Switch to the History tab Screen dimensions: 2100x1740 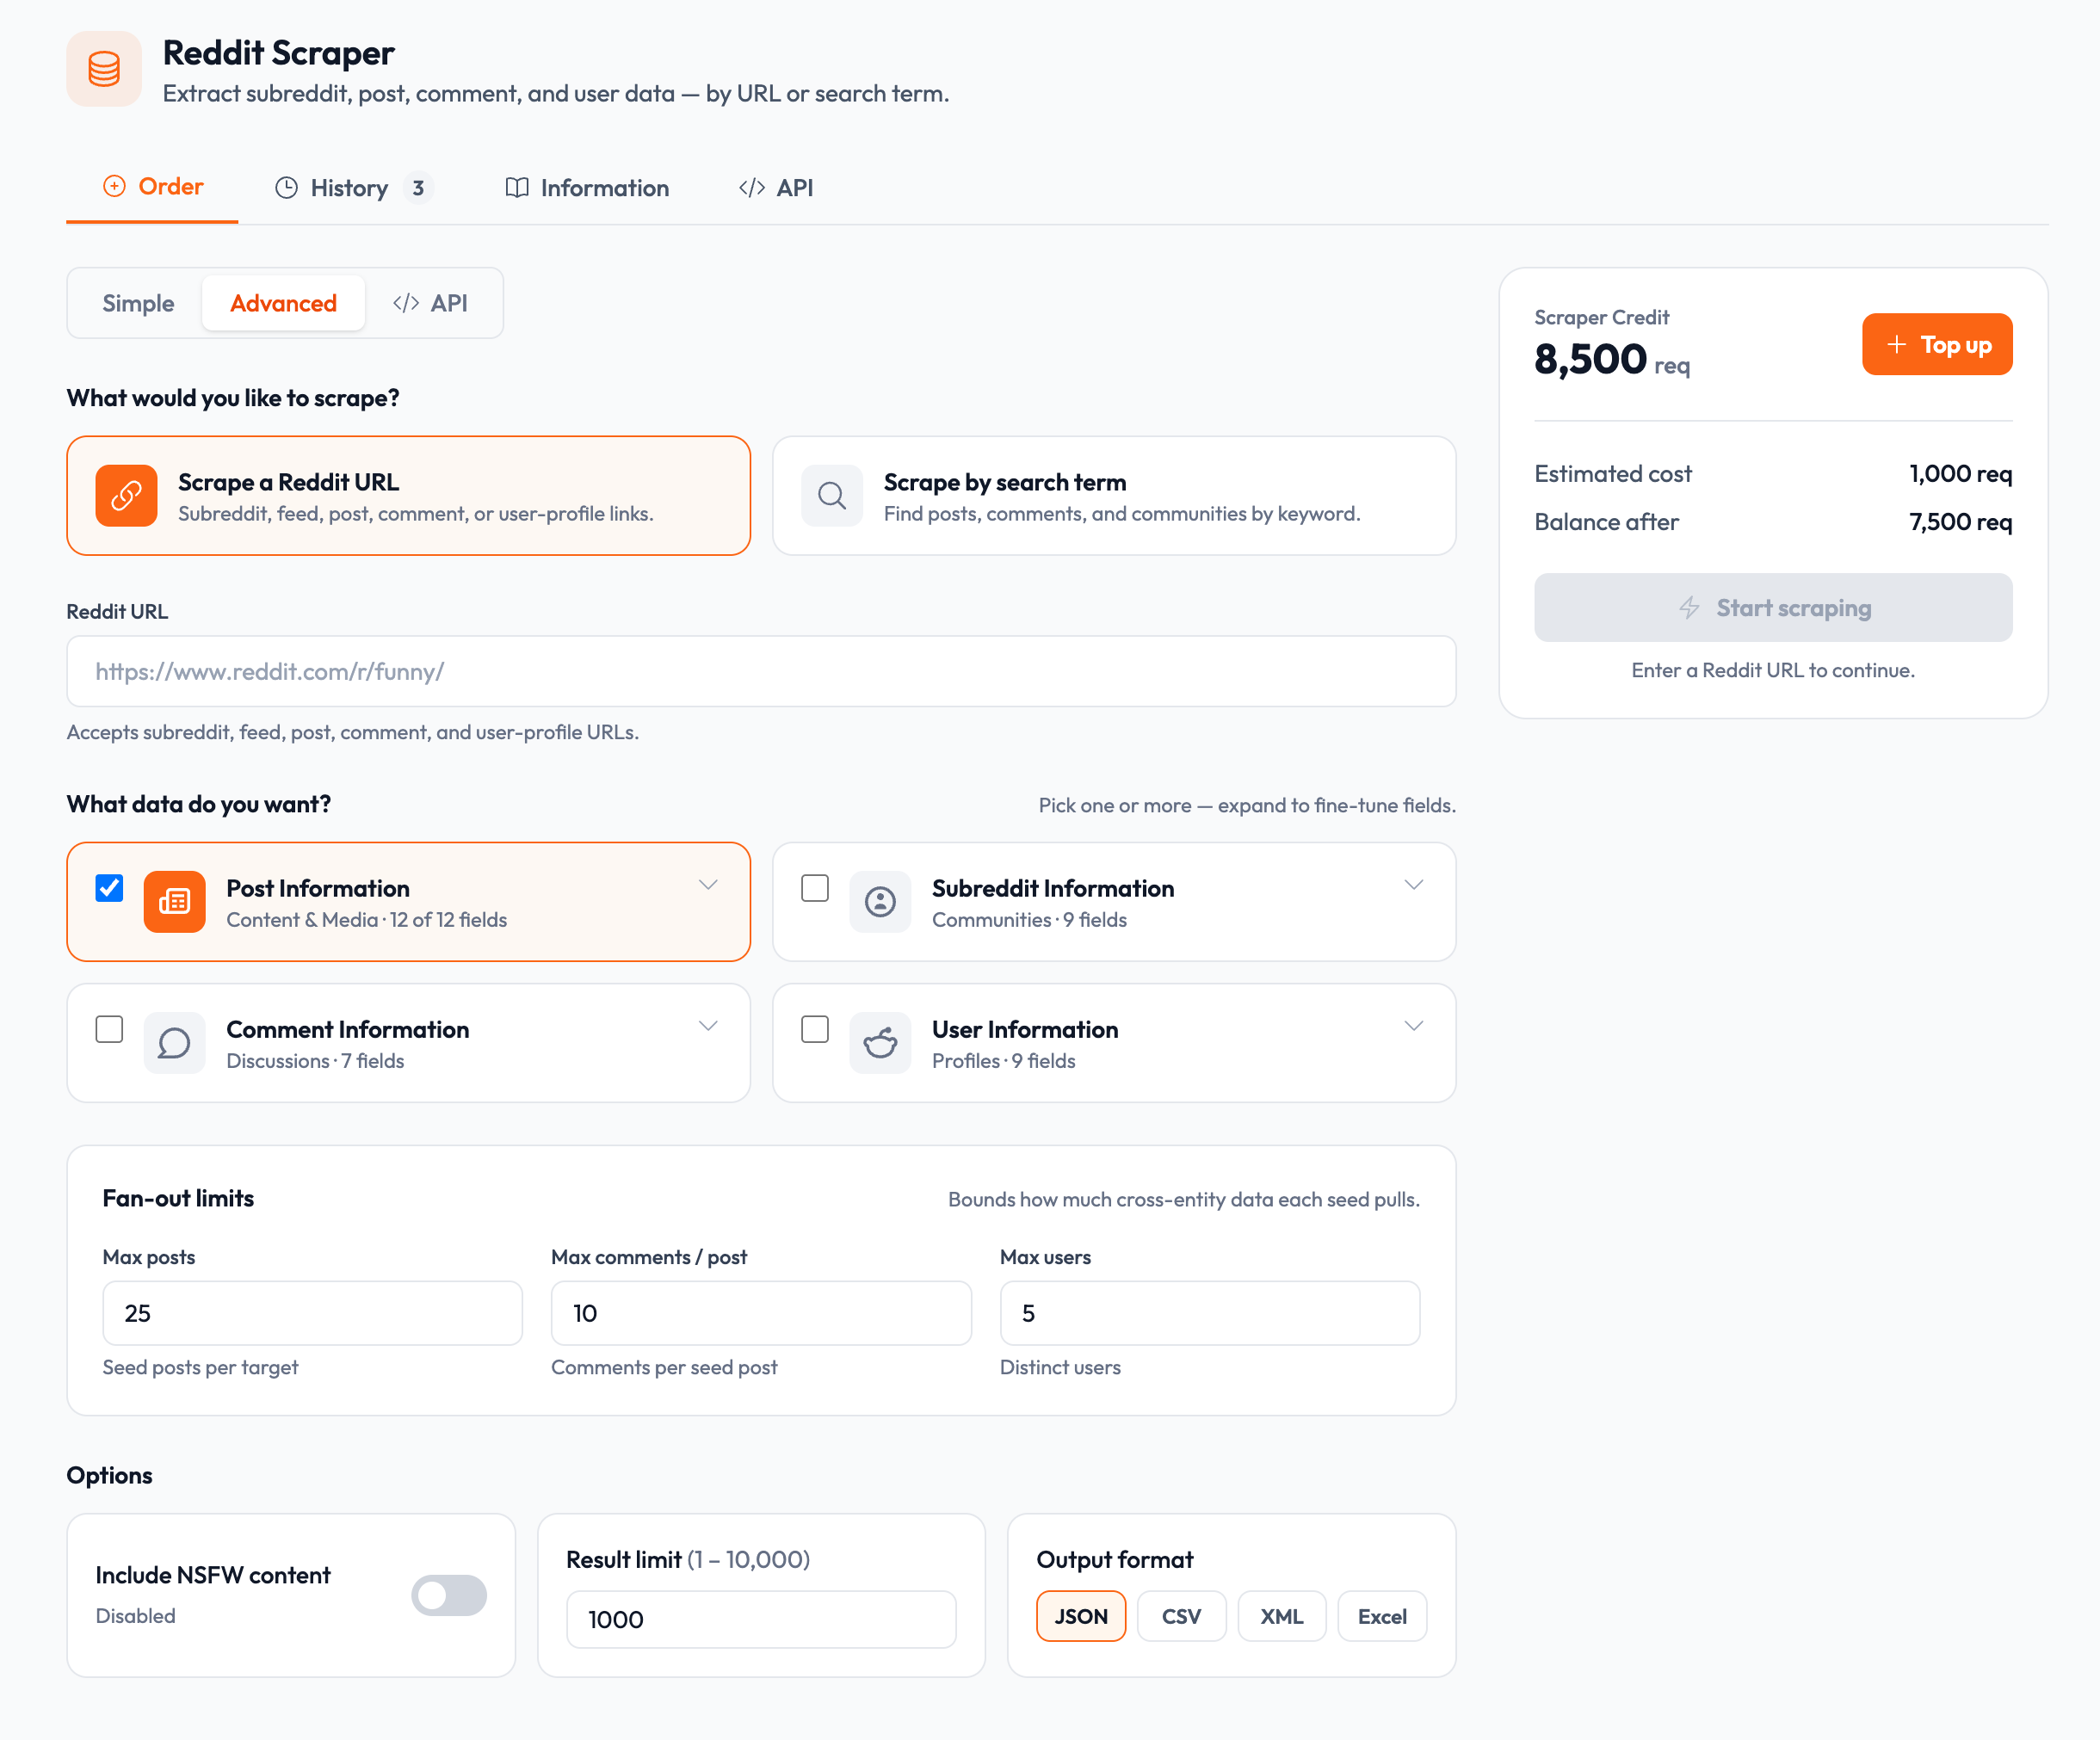[x=353, y=188]
